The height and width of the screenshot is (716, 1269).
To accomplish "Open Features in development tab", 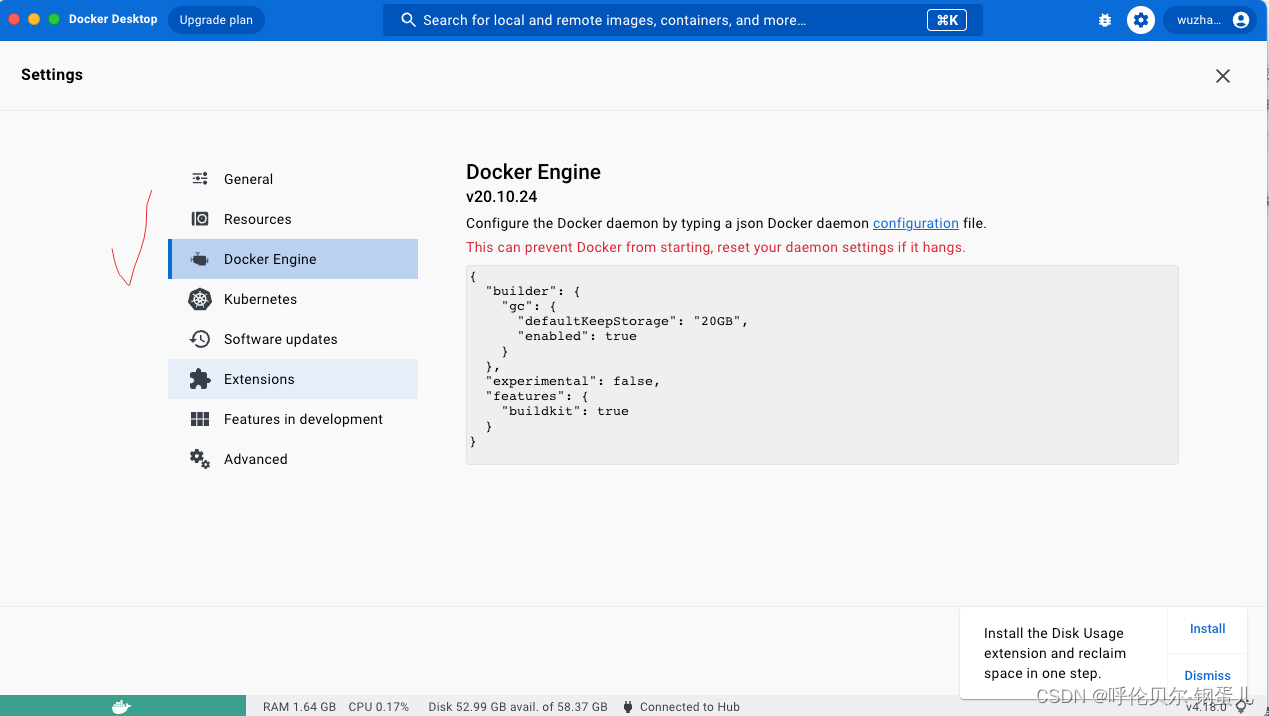I will 293,419.
